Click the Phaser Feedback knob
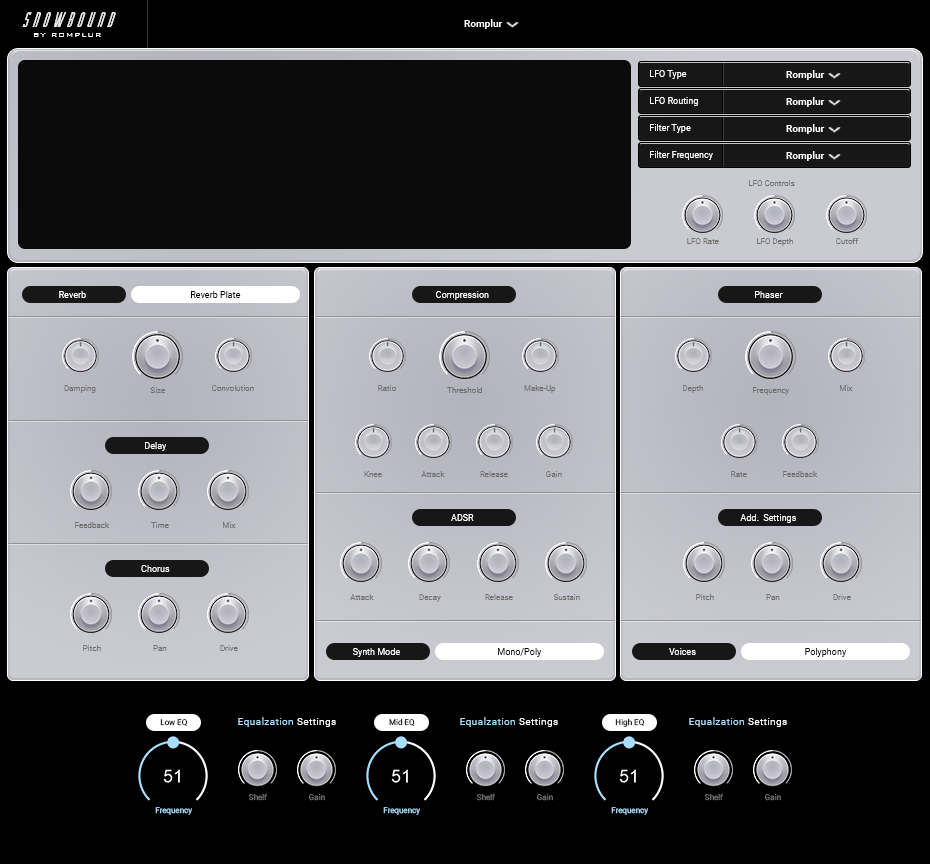The image size is (930, 864). tap(800, 442)
